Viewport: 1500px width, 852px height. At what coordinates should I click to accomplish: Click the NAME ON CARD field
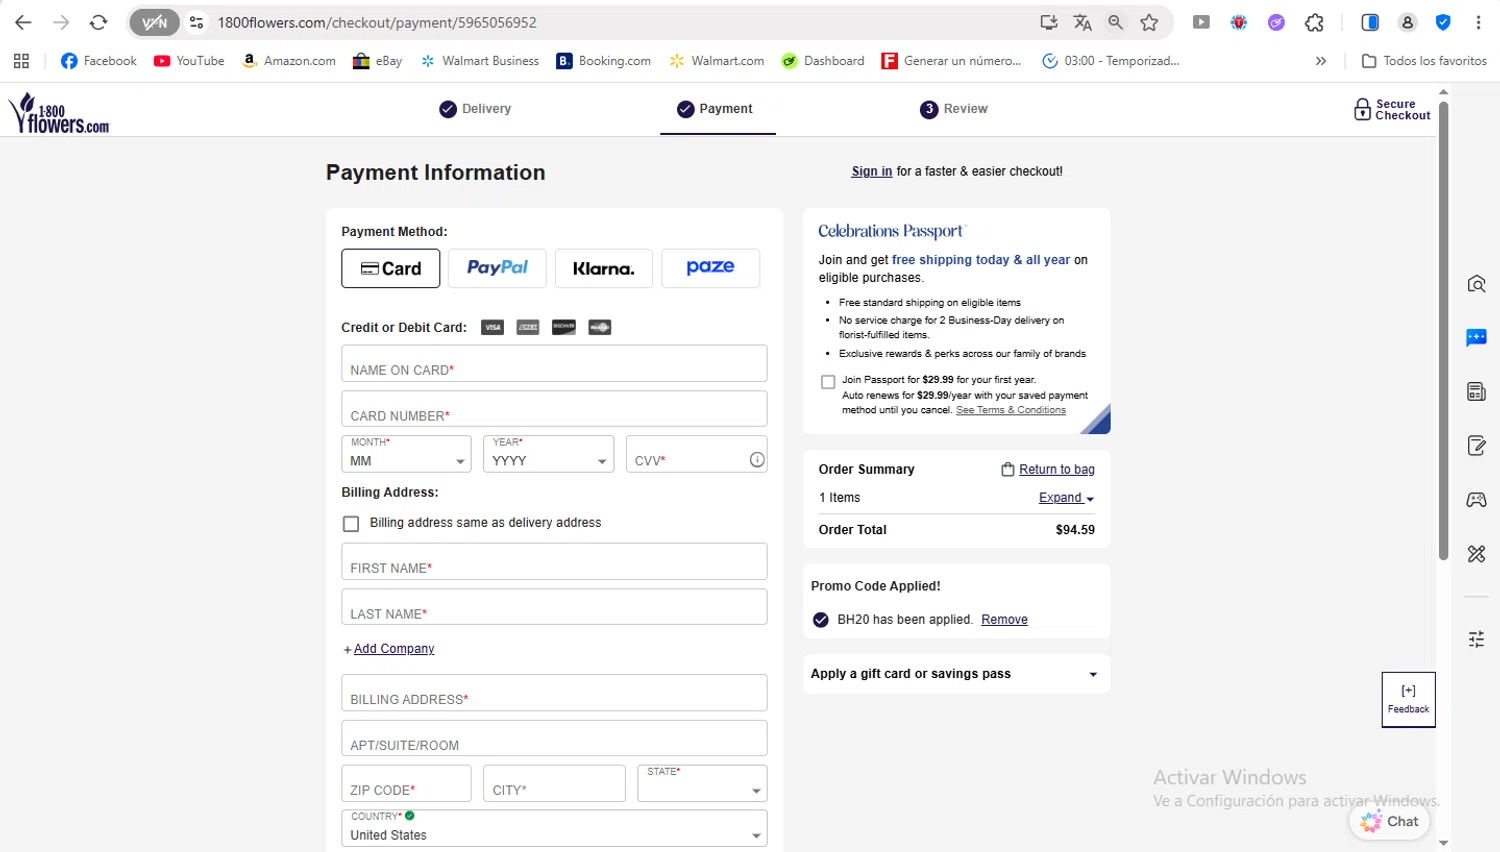coord(554,364)
